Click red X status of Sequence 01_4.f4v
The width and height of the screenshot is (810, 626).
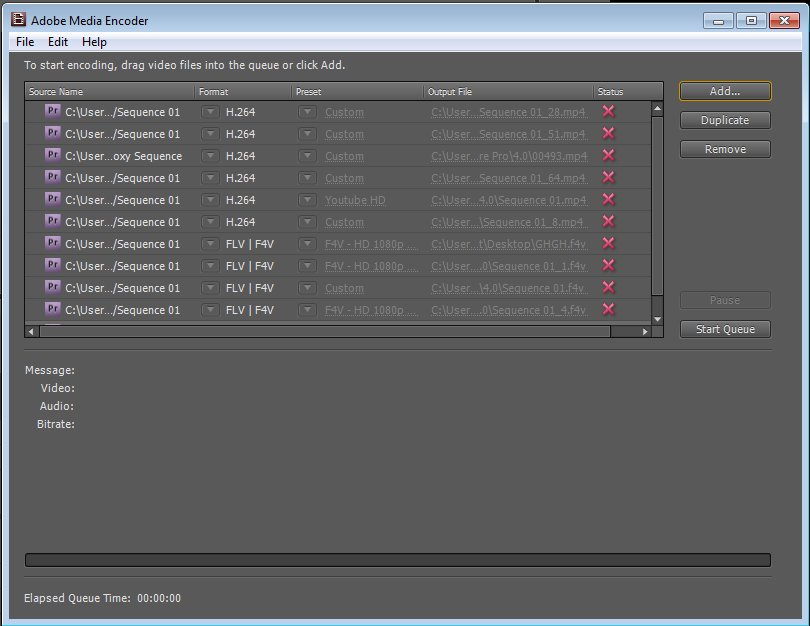pyautogui.click(x=609, y=309)
